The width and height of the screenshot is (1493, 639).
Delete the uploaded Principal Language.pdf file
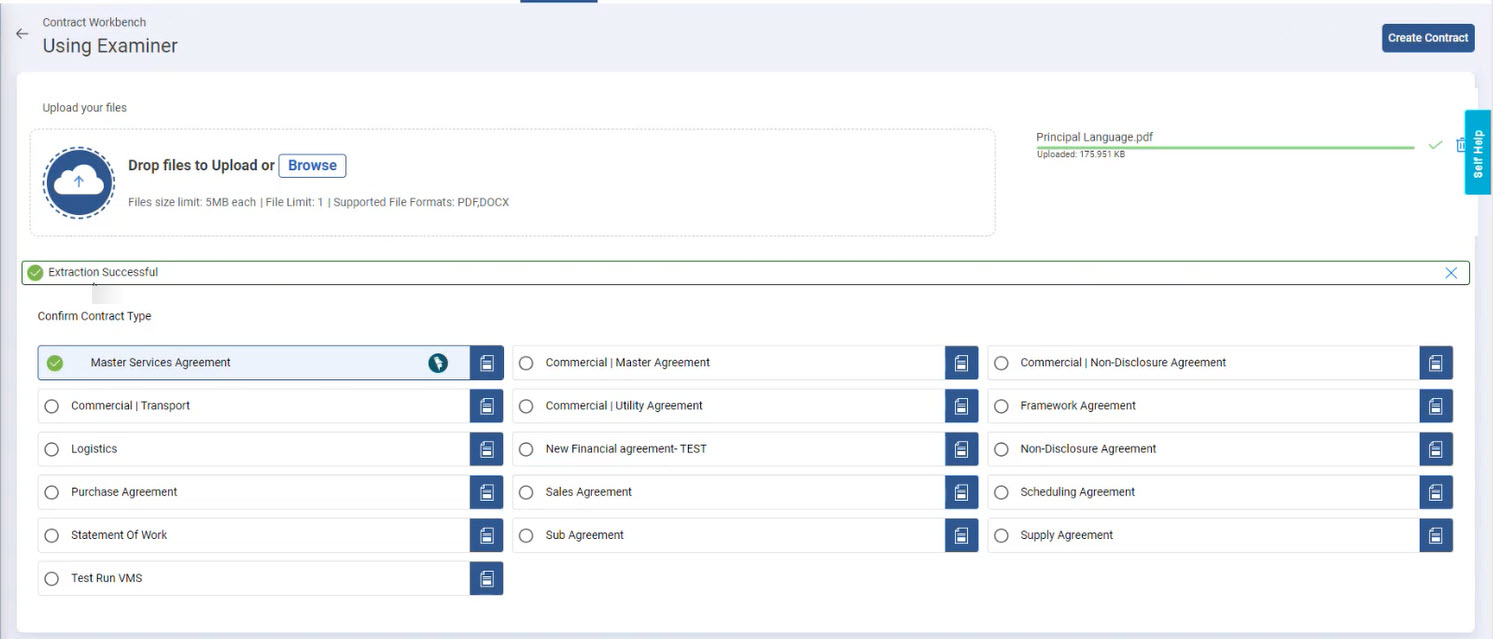click(x=1461, y=145)
